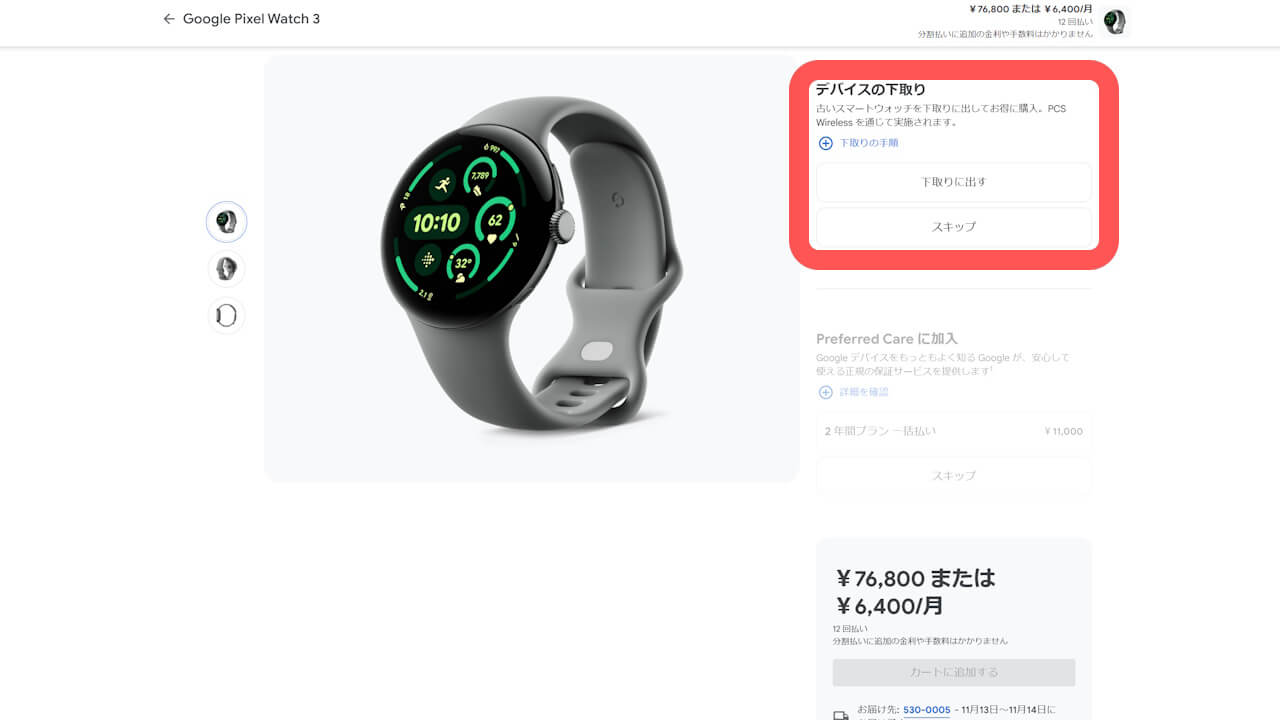This screenshot has height=720, width=1280.
Task: Choose スキップ under デバイスの下取り
Action: click(x=954, y=227)
